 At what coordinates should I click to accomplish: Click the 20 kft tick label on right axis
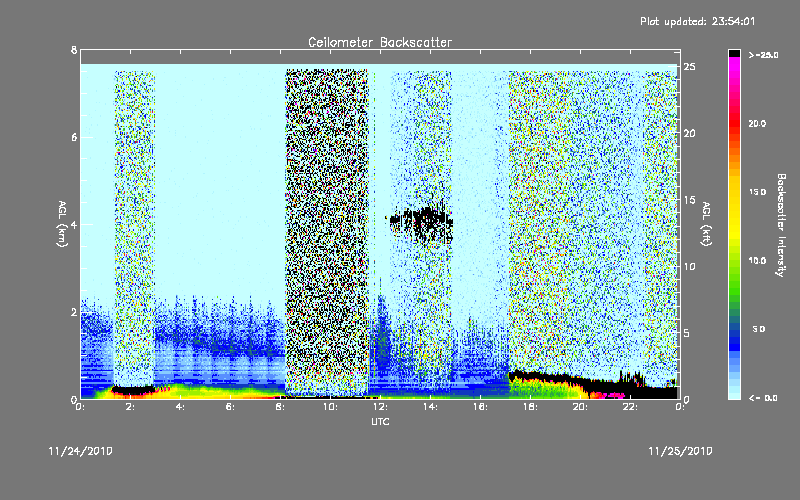pos(689,133)
